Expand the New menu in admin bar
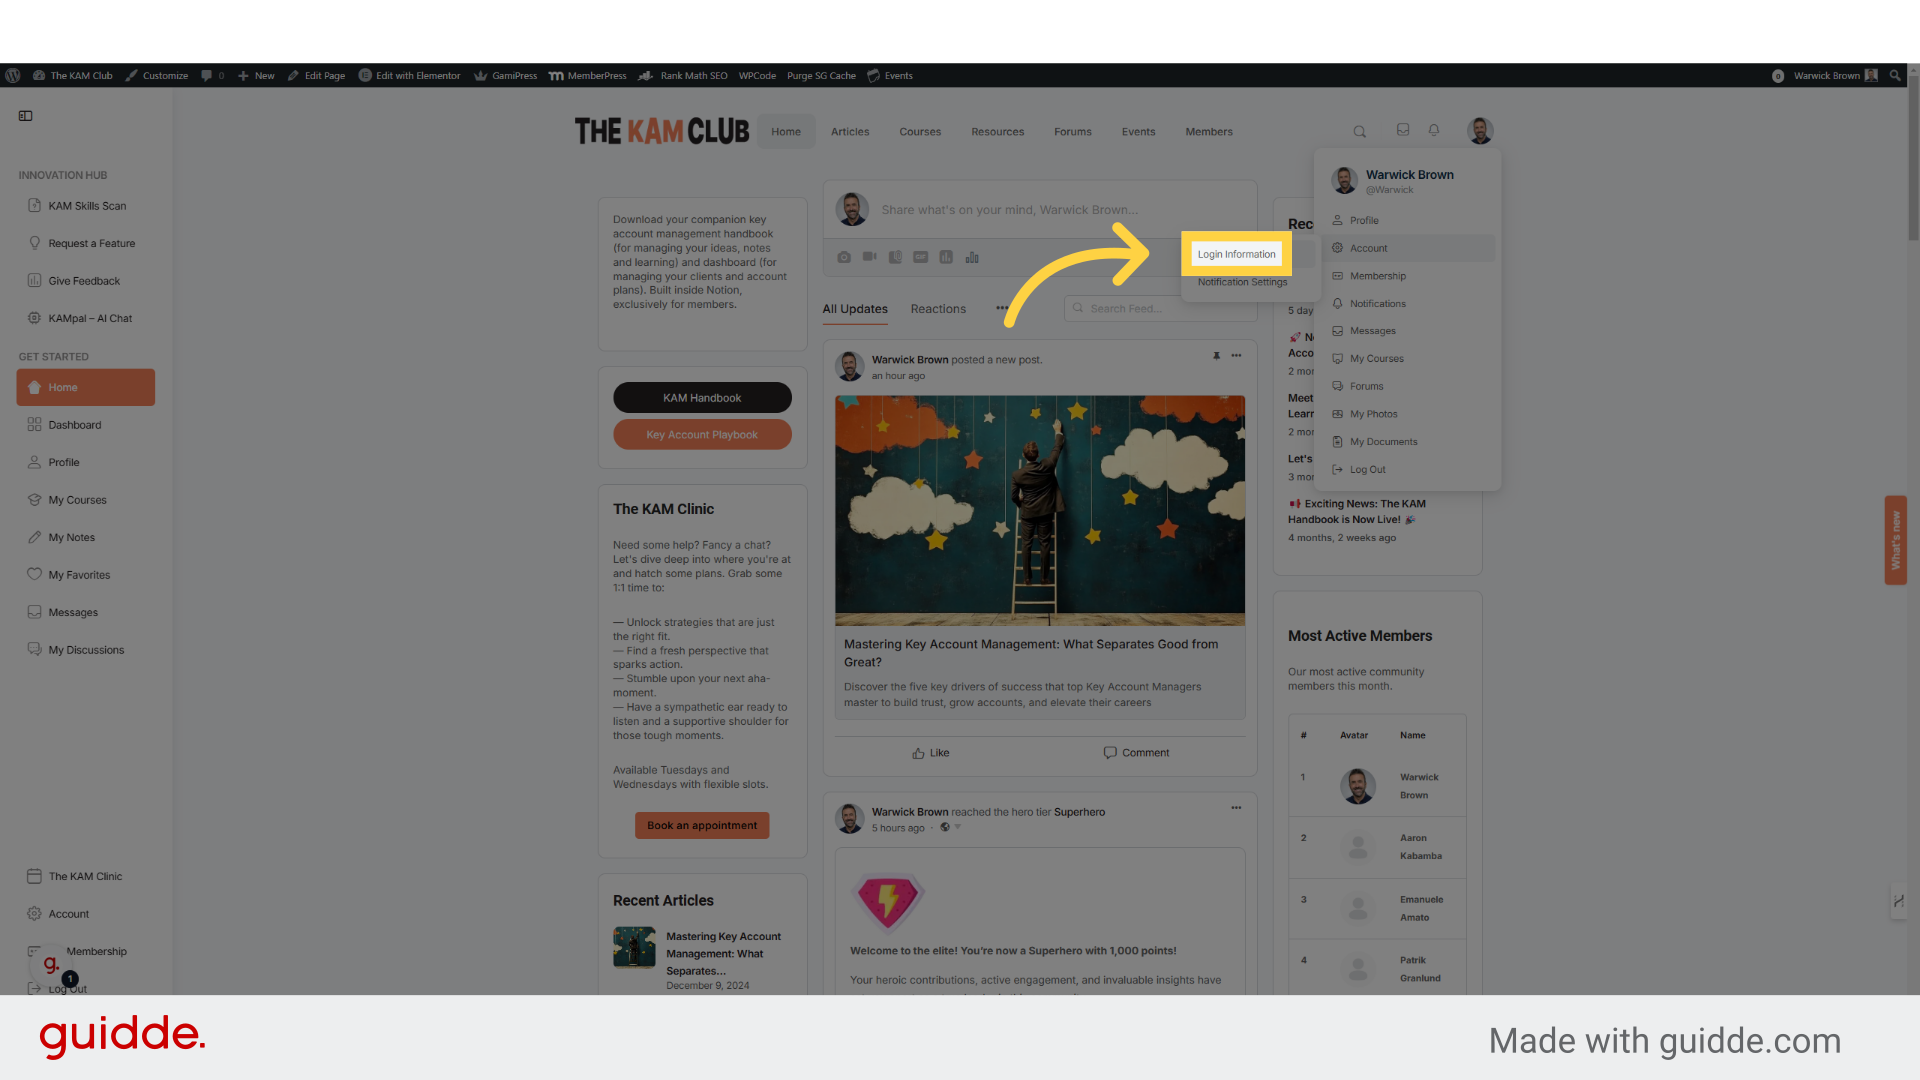This screenshot has width=1920, height=1080. (x=256, y=75)
